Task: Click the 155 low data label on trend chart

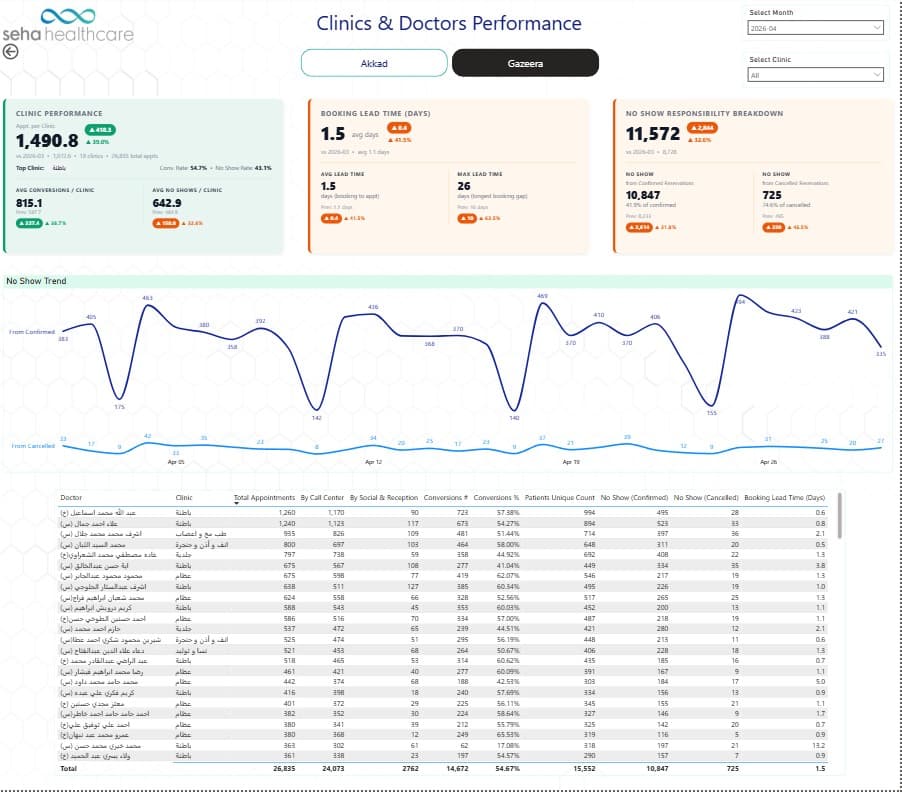Action: click(x=712, y=413)
